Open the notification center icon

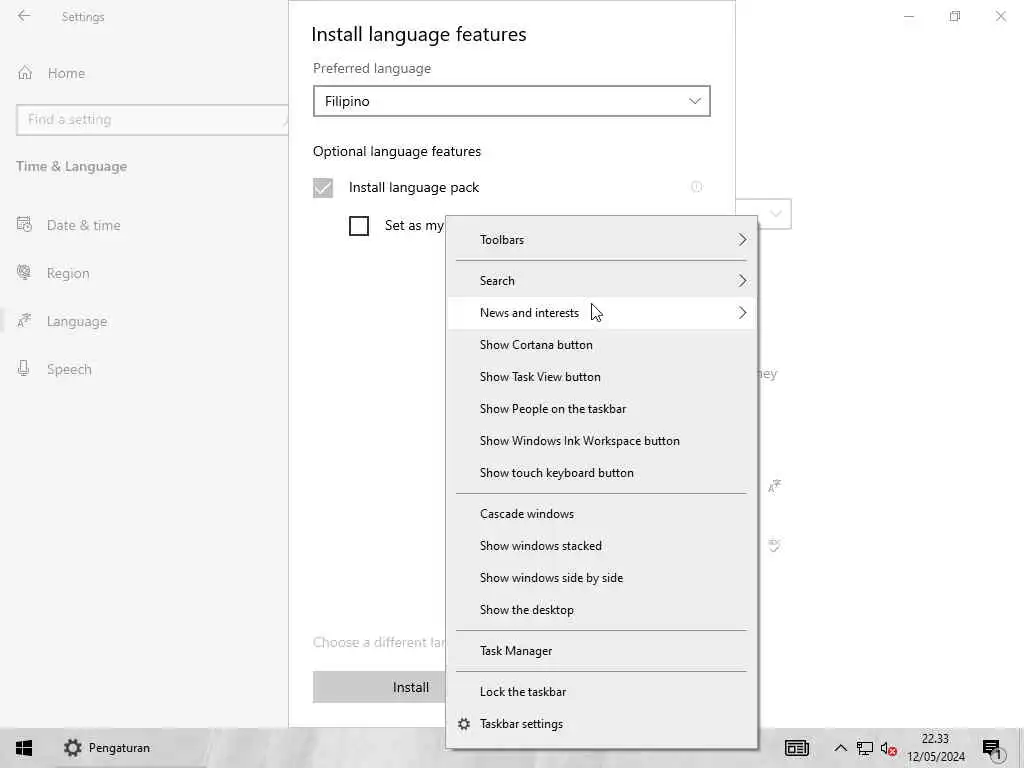tap(991, 749)
